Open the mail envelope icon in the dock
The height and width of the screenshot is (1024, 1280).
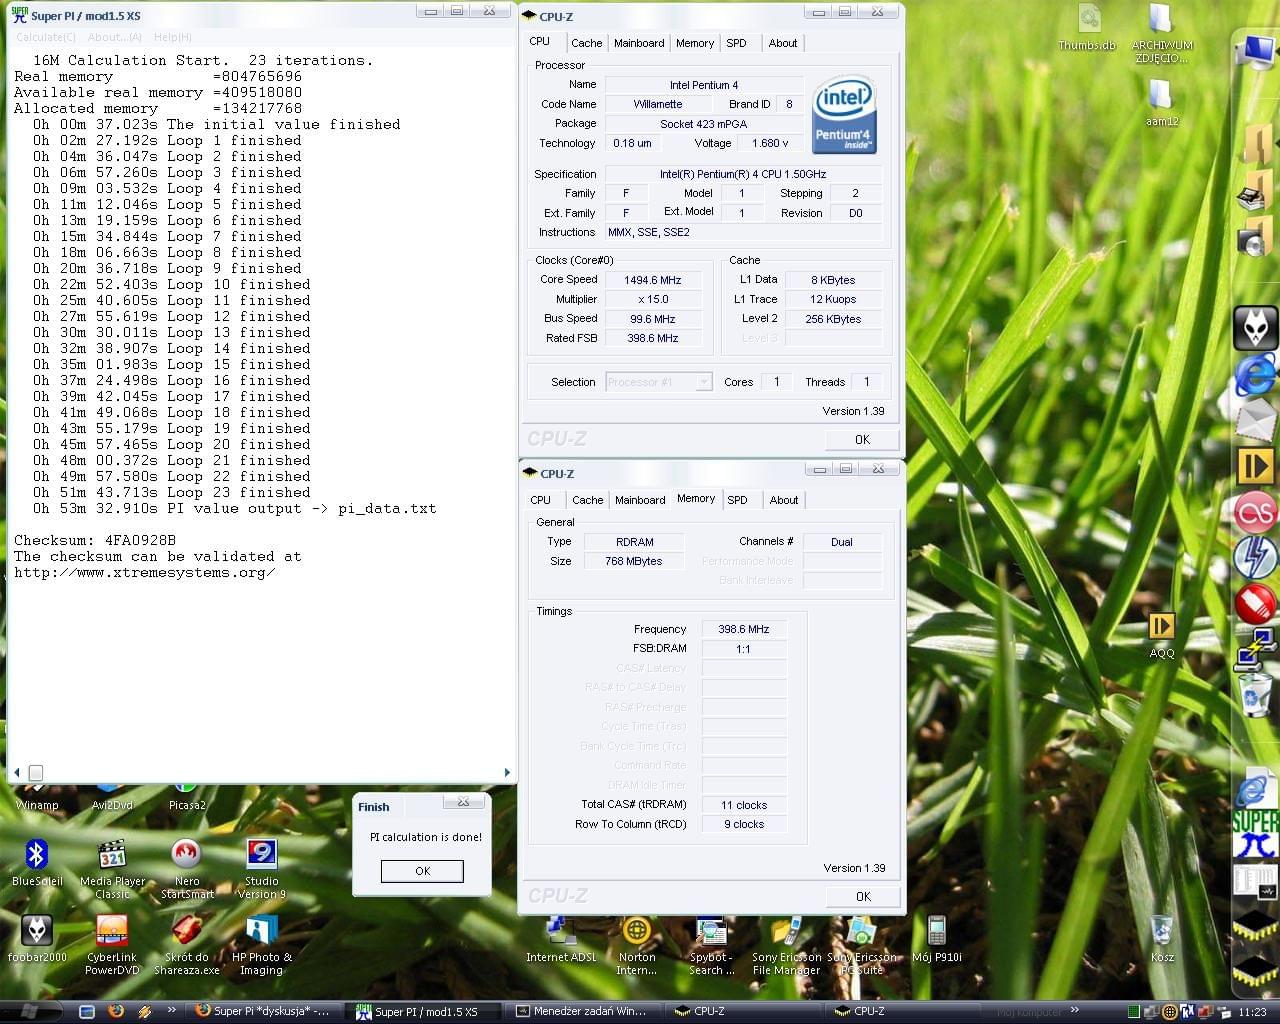coord(1255,420)
